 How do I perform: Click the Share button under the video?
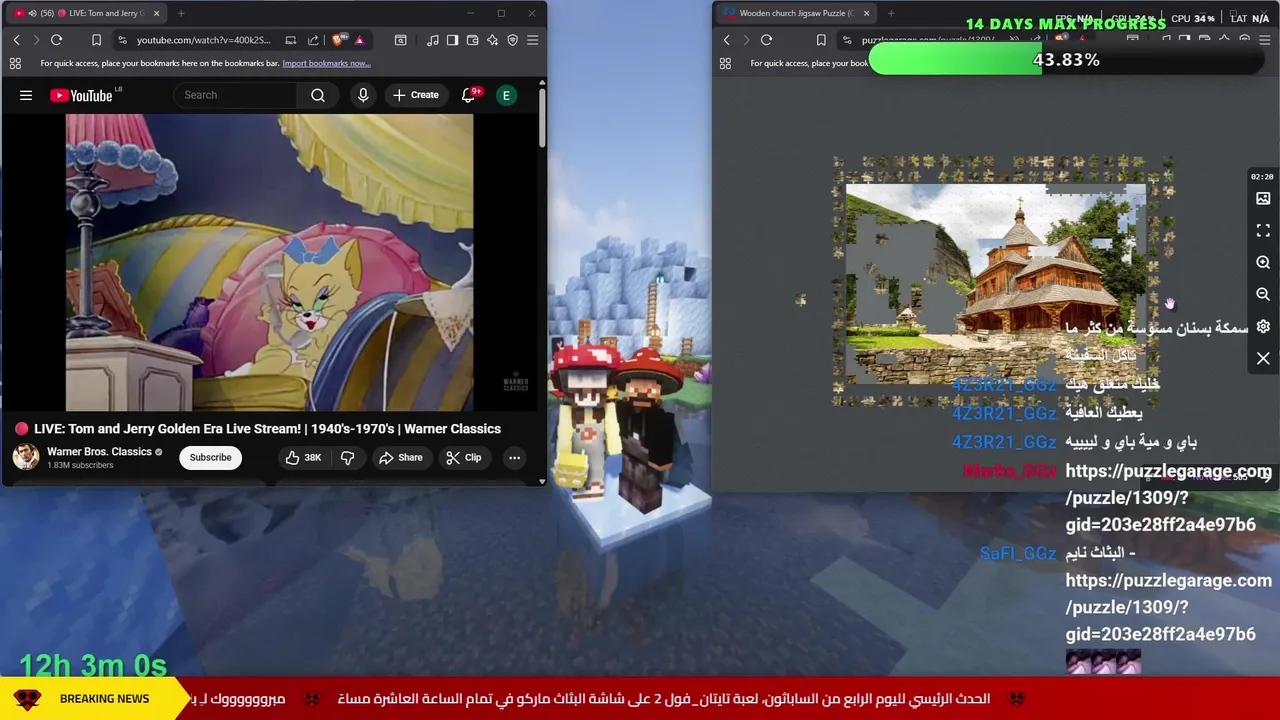pyautogui.click(x=400, y=457)
